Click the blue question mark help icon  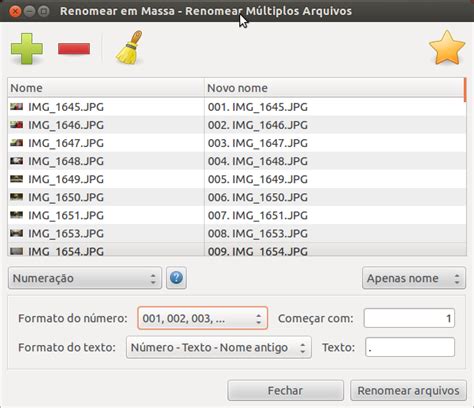pyautogui.click(x=176, y=278)
